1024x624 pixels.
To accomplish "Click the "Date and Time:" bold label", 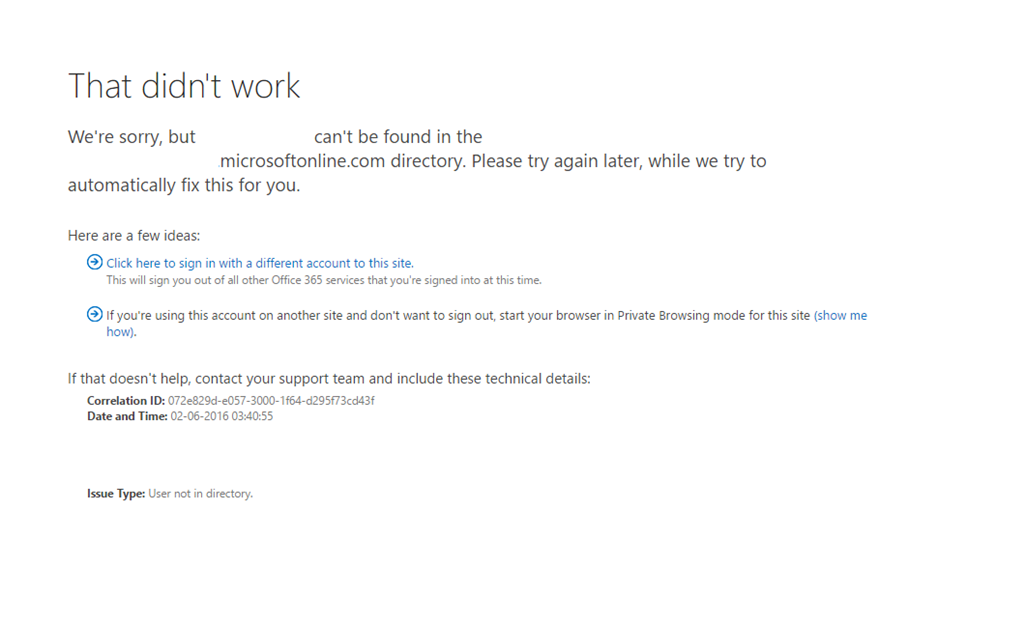I will 127,416.
